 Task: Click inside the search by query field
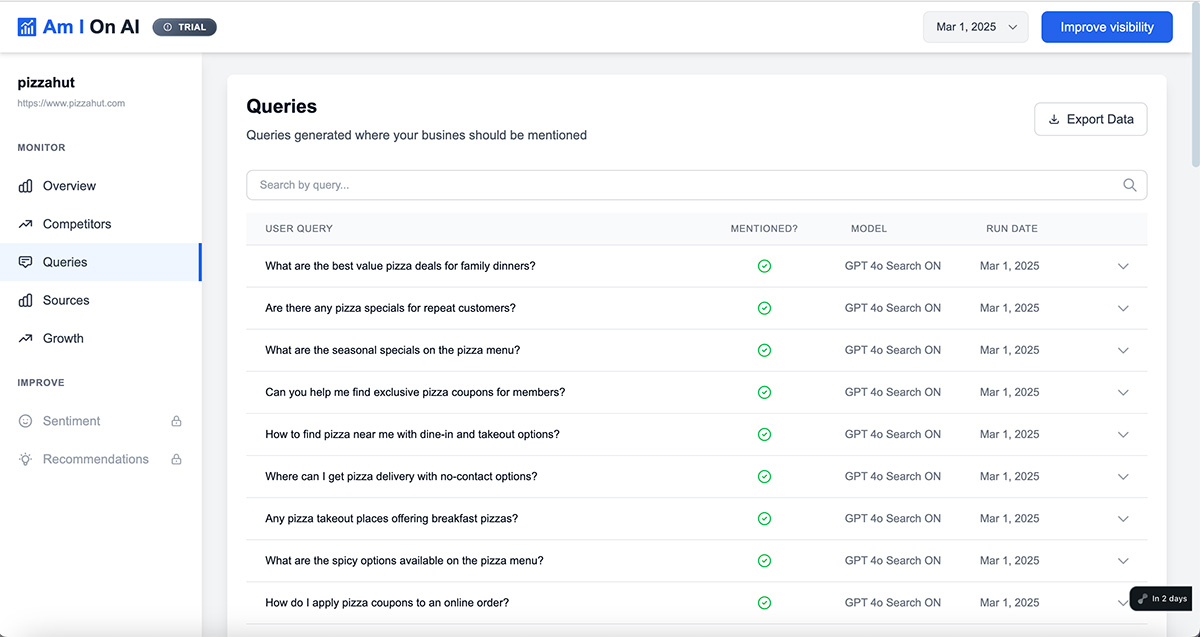tap(600, 185)
